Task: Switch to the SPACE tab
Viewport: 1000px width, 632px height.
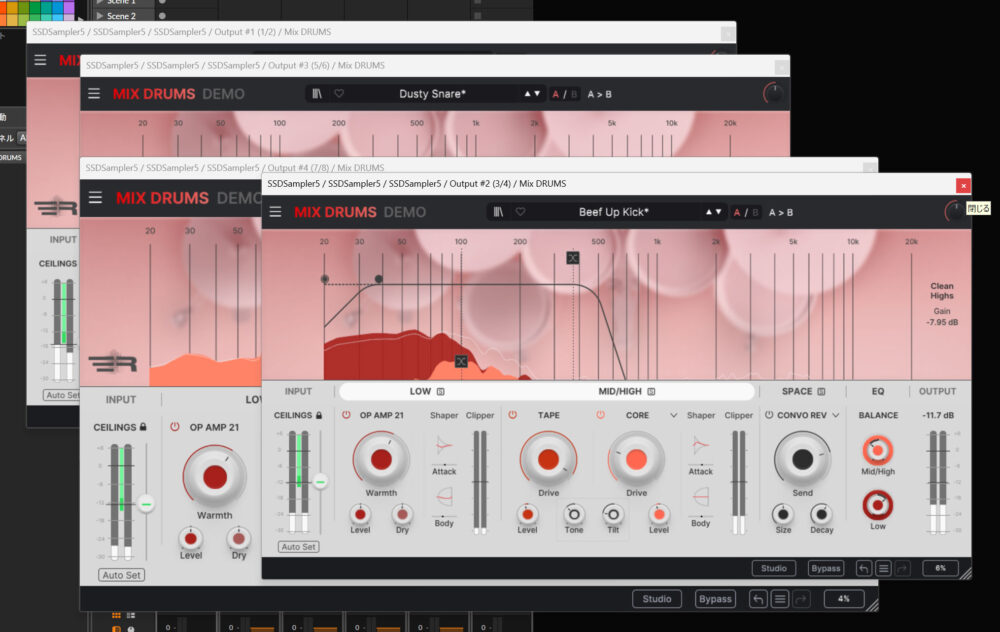Action: [x=797, y=391]
